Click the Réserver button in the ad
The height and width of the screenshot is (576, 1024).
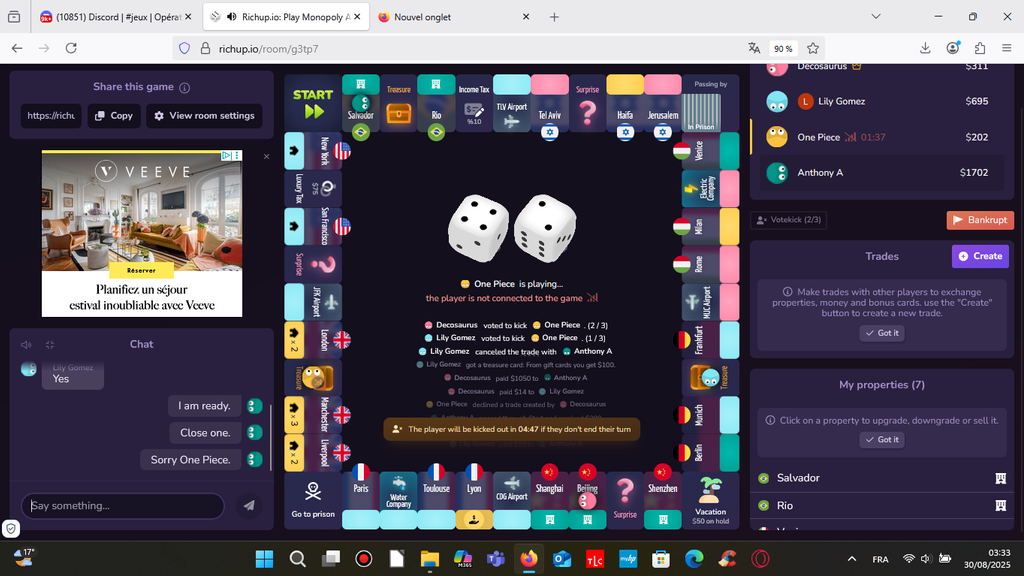click(141, 270)
